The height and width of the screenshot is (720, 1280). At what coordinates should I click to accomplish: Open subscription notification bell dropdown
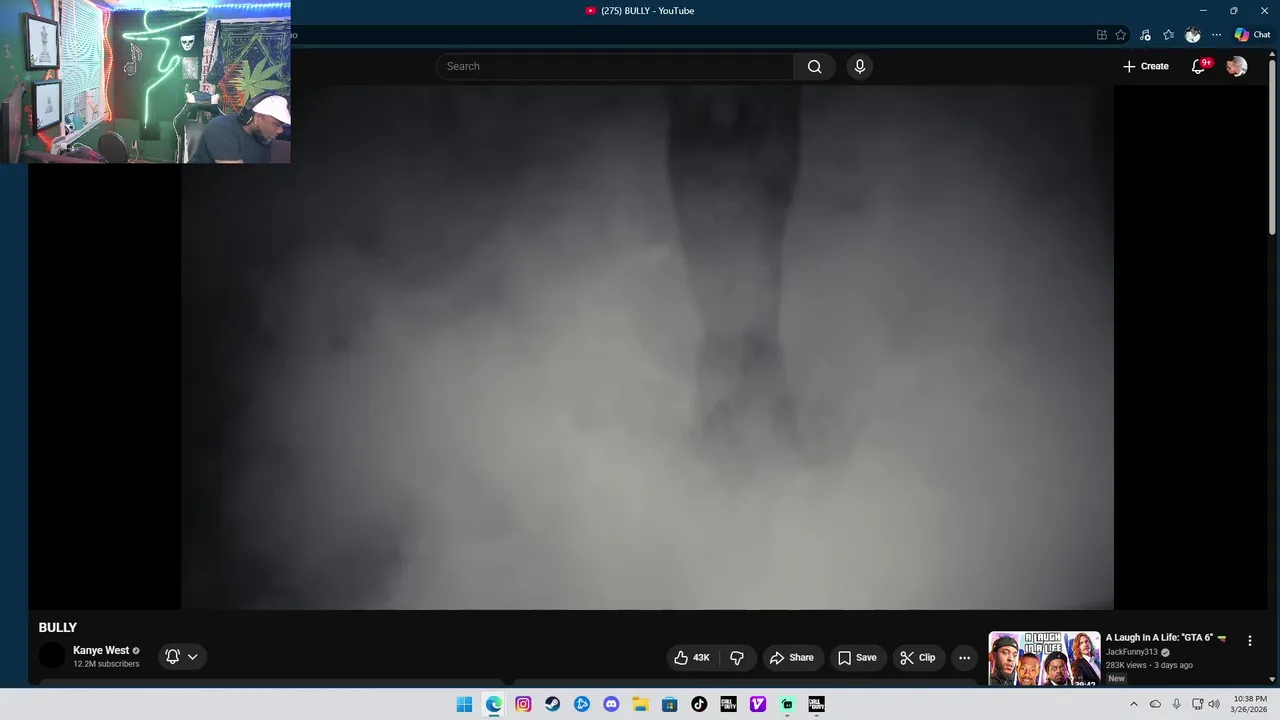click(x=182, y=656)
